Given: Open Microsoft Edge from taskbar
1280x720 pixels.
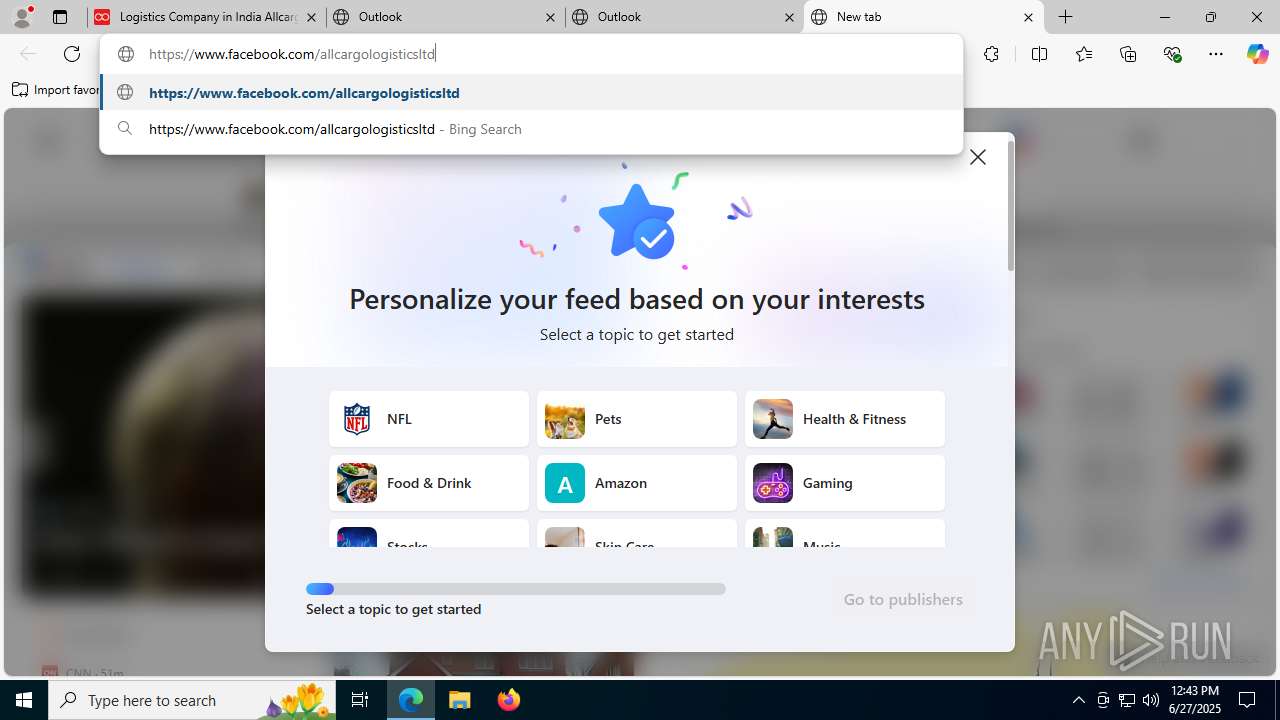Looking at the screenshot, I should tap(411, 700).
